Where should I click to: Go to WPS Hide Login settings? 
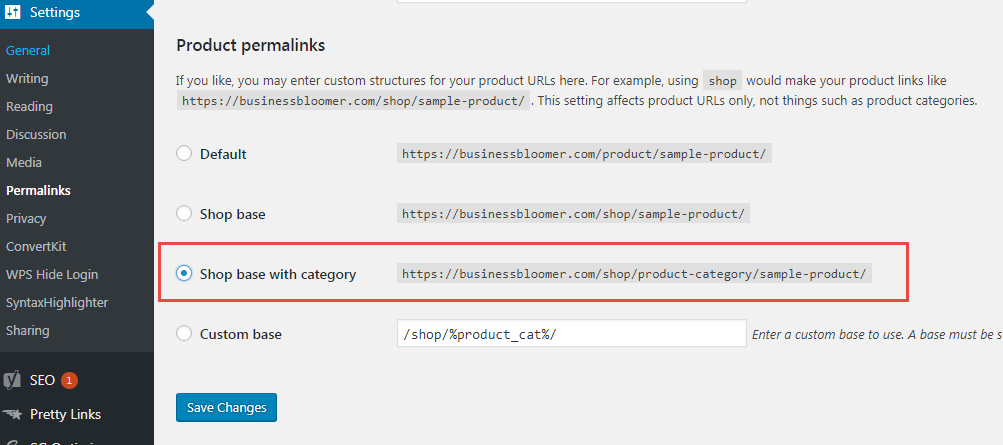click(x=52, y=275)
